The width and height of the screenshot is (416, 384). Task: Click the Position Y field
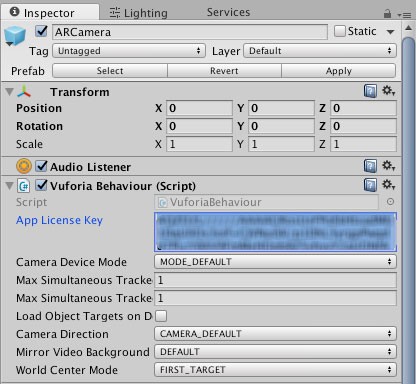click(x=281, y=108)
